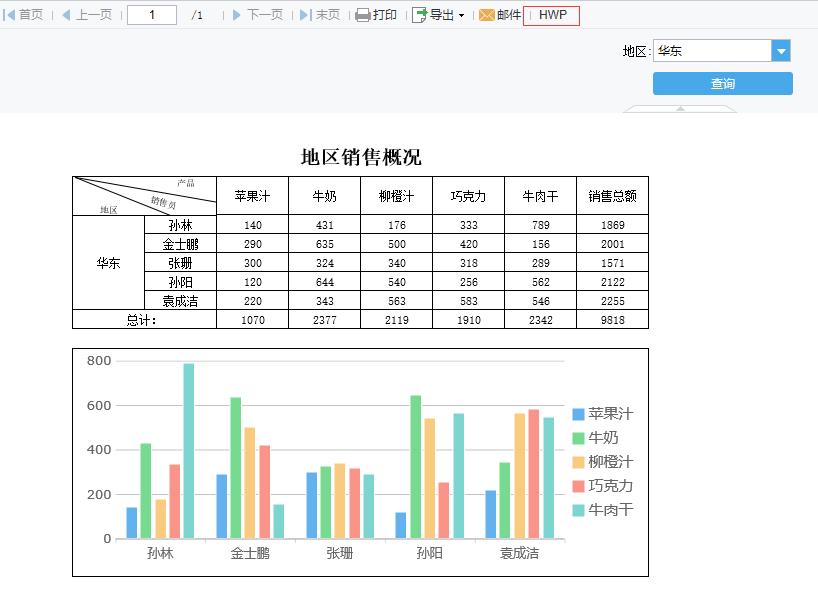Click the 牛肉干 column header
Screen dimensions: 818x612
[x=540, y=196]
